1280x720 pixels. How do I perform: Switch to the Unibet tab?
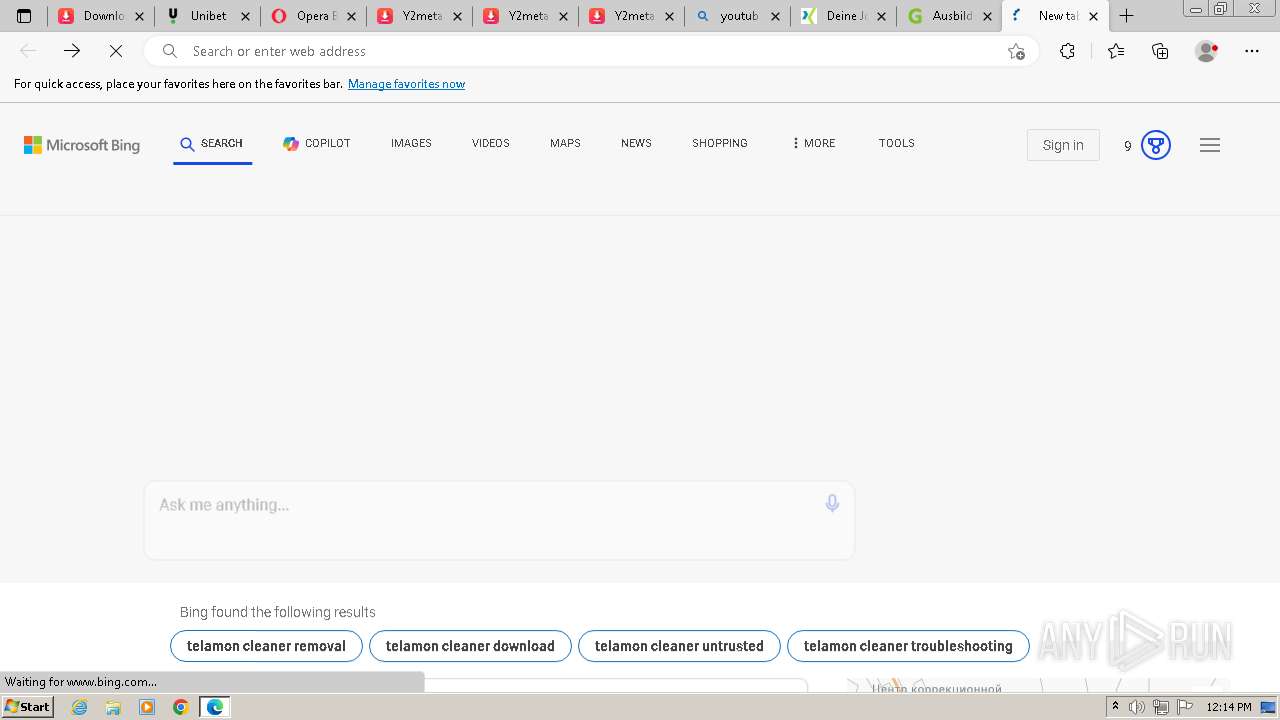[208, 16]
